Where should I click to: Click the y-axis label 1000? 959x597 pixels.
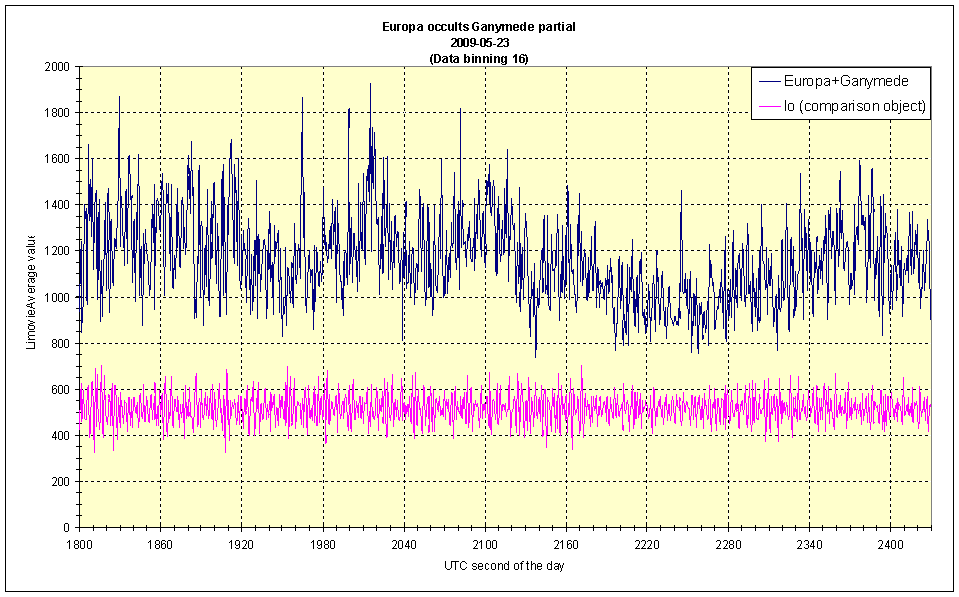57,297
